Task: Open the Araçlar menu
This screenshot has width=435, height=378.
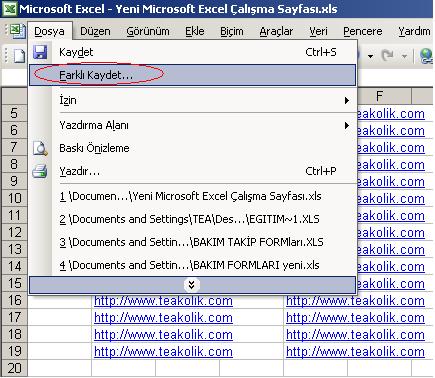Action: point(276,31)
